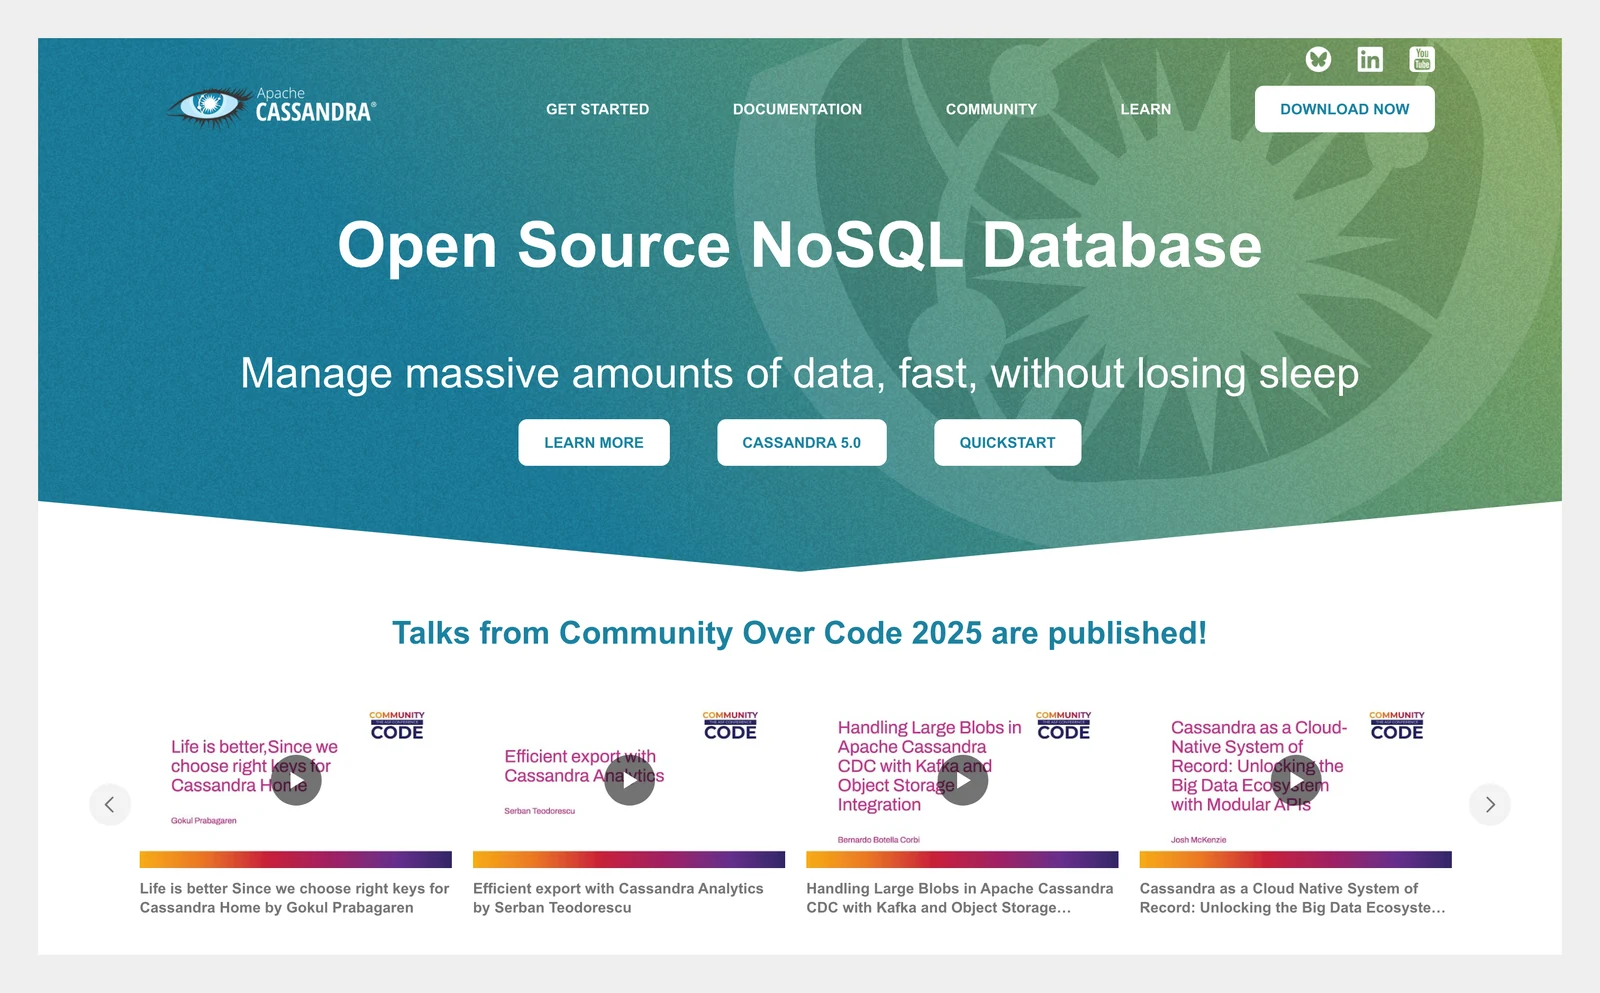The width and height of the screenshot is (1600, 993).
Task: Click "Talks from Community Over Code 2025 are published!"
Action: point(800,633)
